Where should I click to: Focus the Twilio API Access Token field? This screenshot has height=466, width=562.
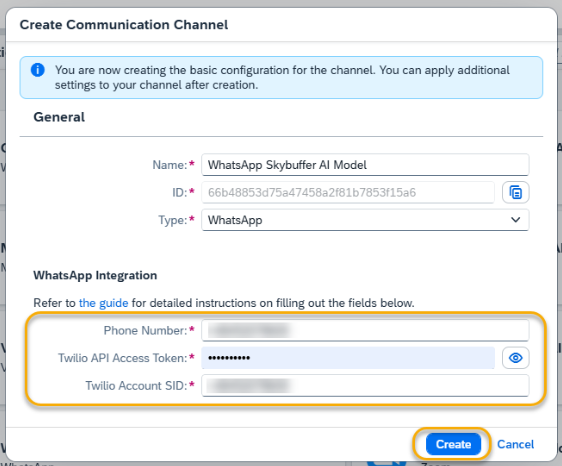coord(348,358)
